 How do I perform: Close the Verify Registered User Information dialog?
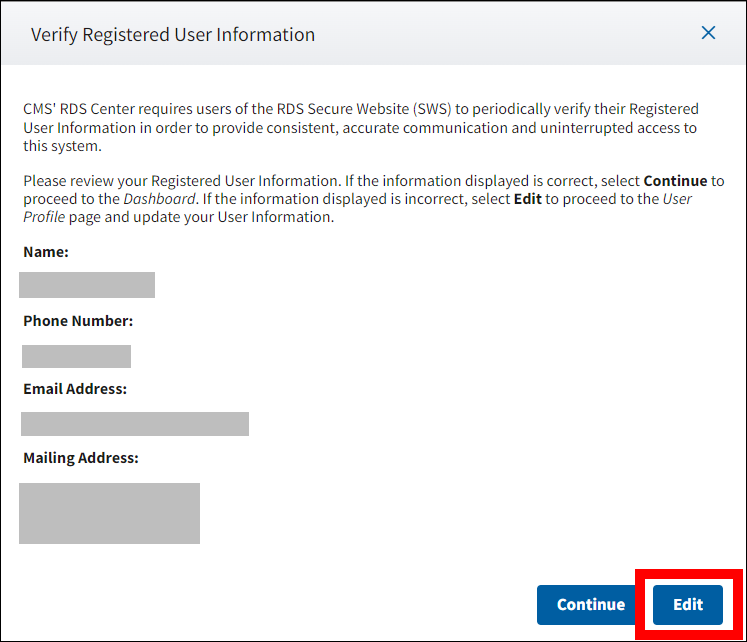coord(708,33)
